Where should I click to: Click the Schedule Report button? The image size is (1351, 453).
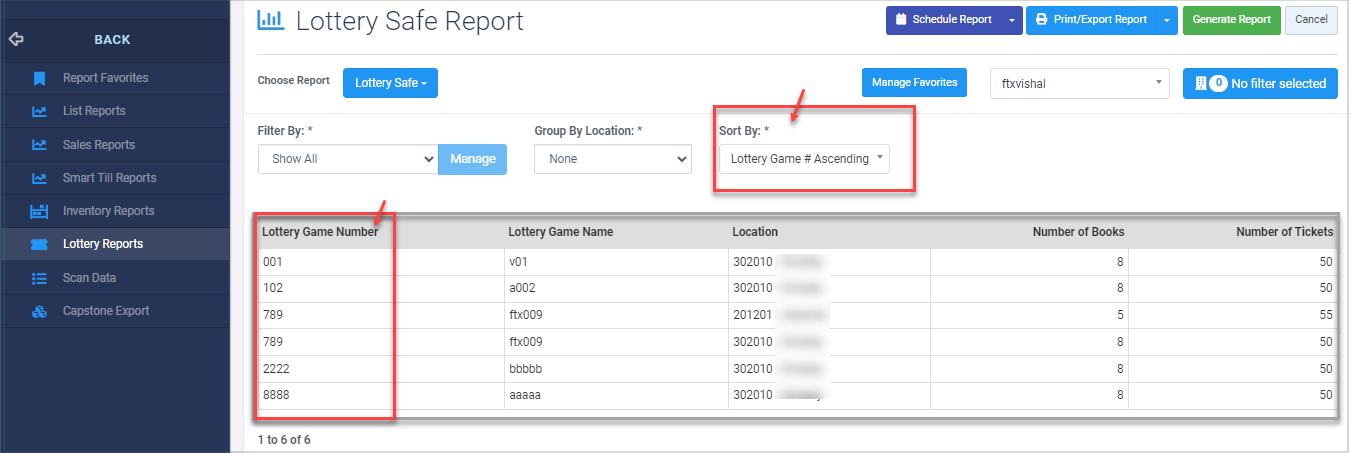(x=943, y=19)
